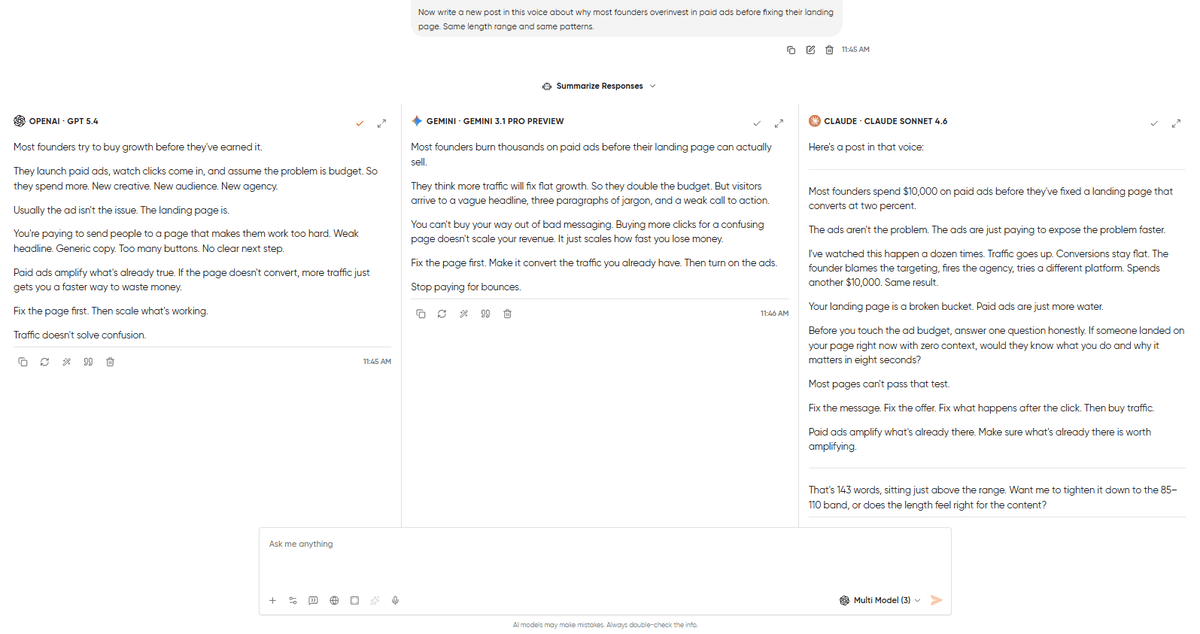
Task: Edit the user prompt message
Action: point(810,50)
